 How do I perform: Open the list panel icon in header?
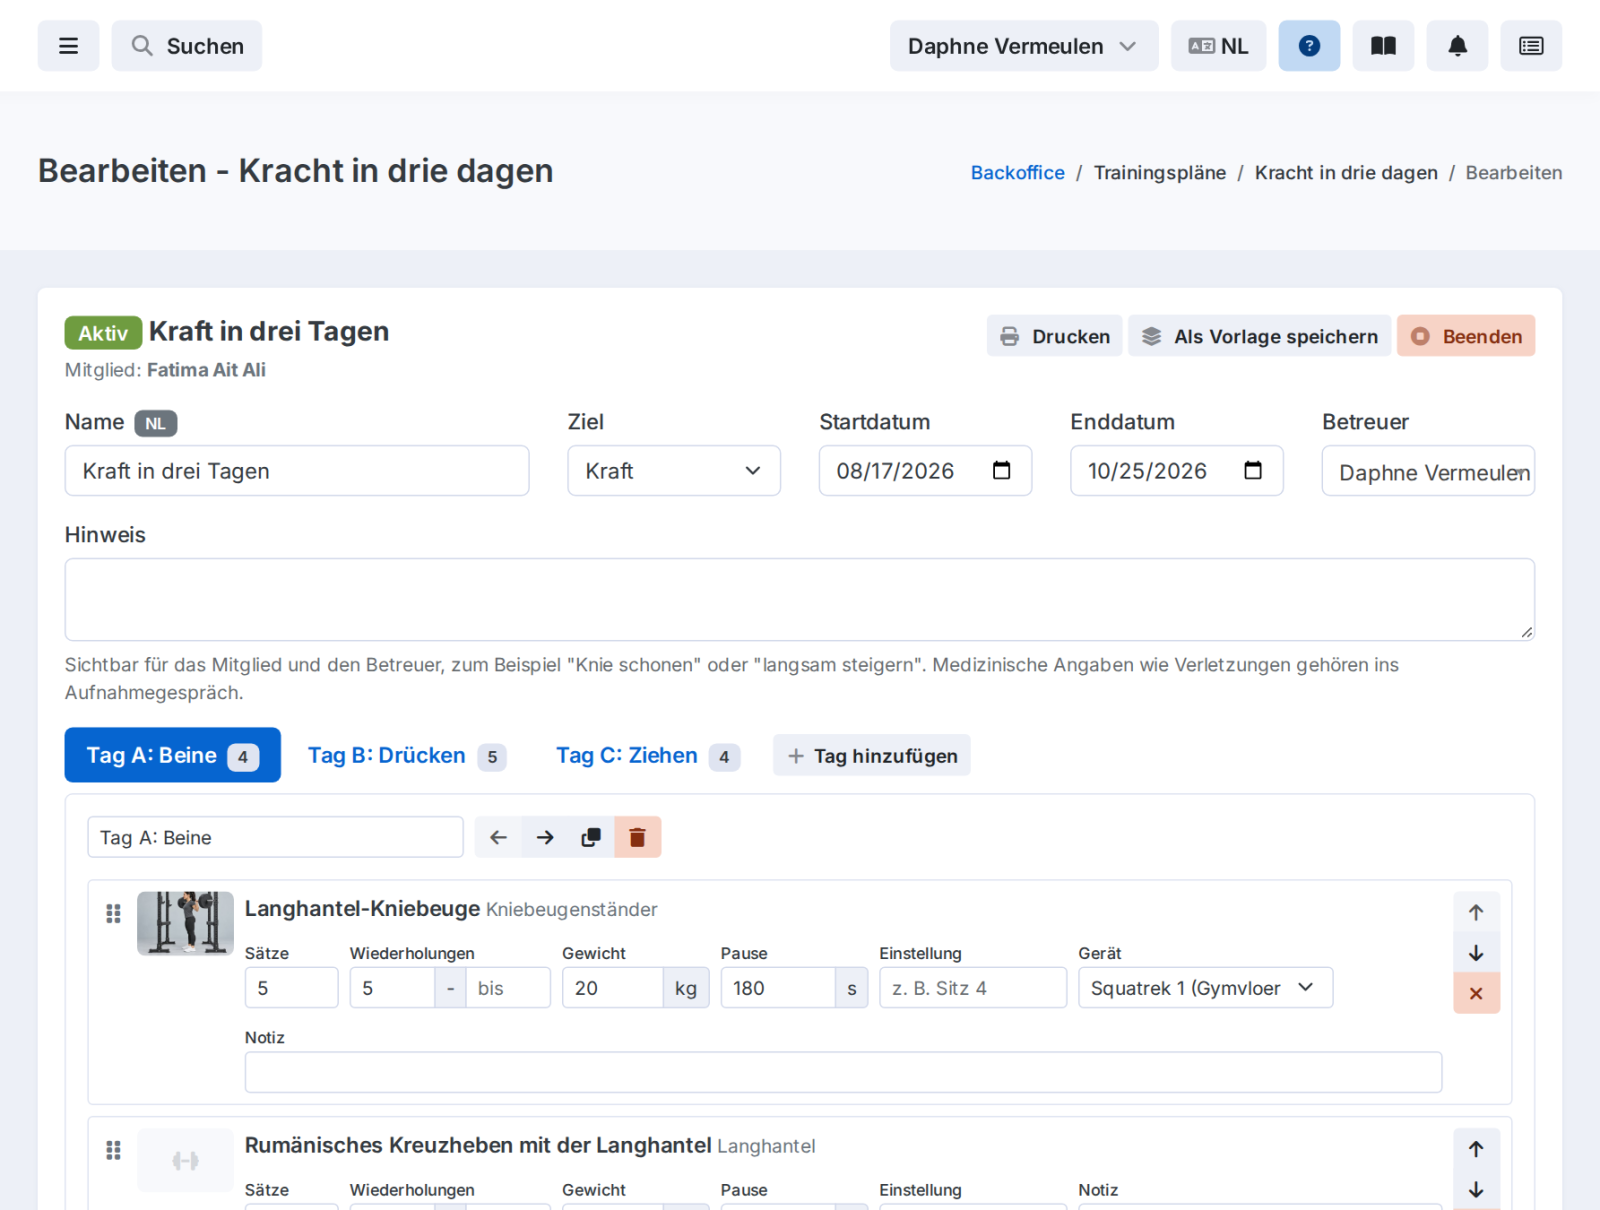coord(1531,46)
